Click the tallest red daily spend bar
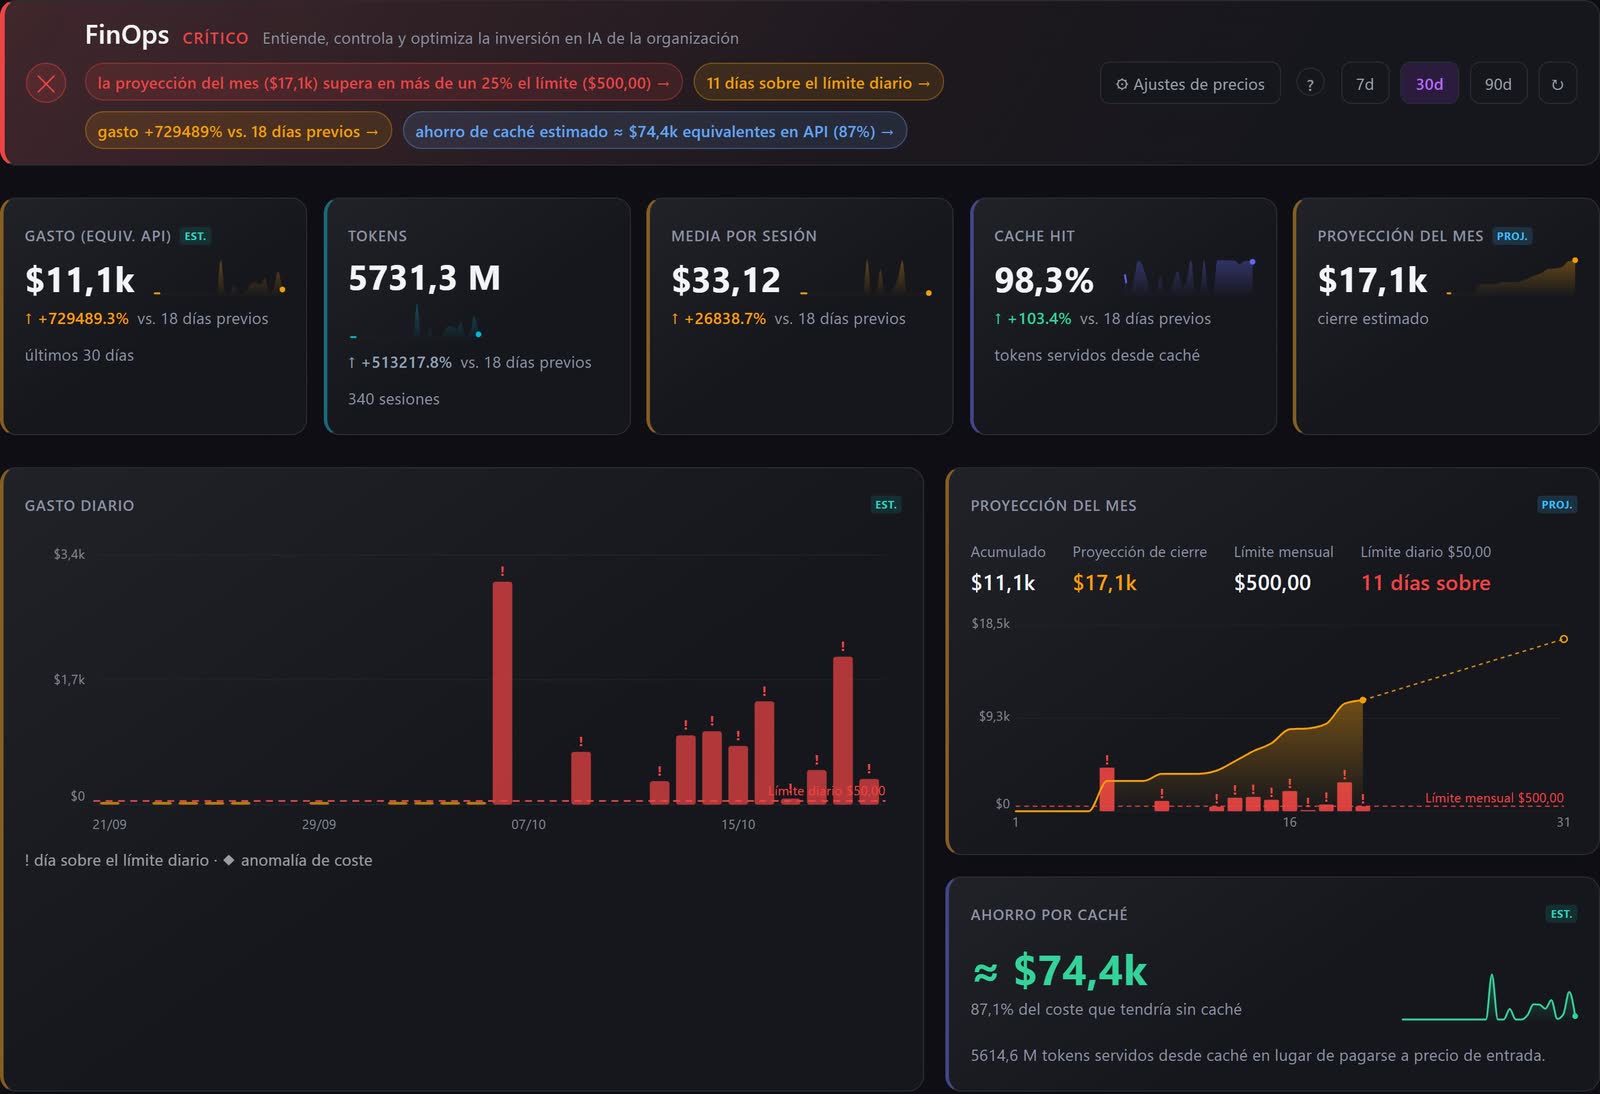The image size is (1600, 1094). click(x=502, y=692)
